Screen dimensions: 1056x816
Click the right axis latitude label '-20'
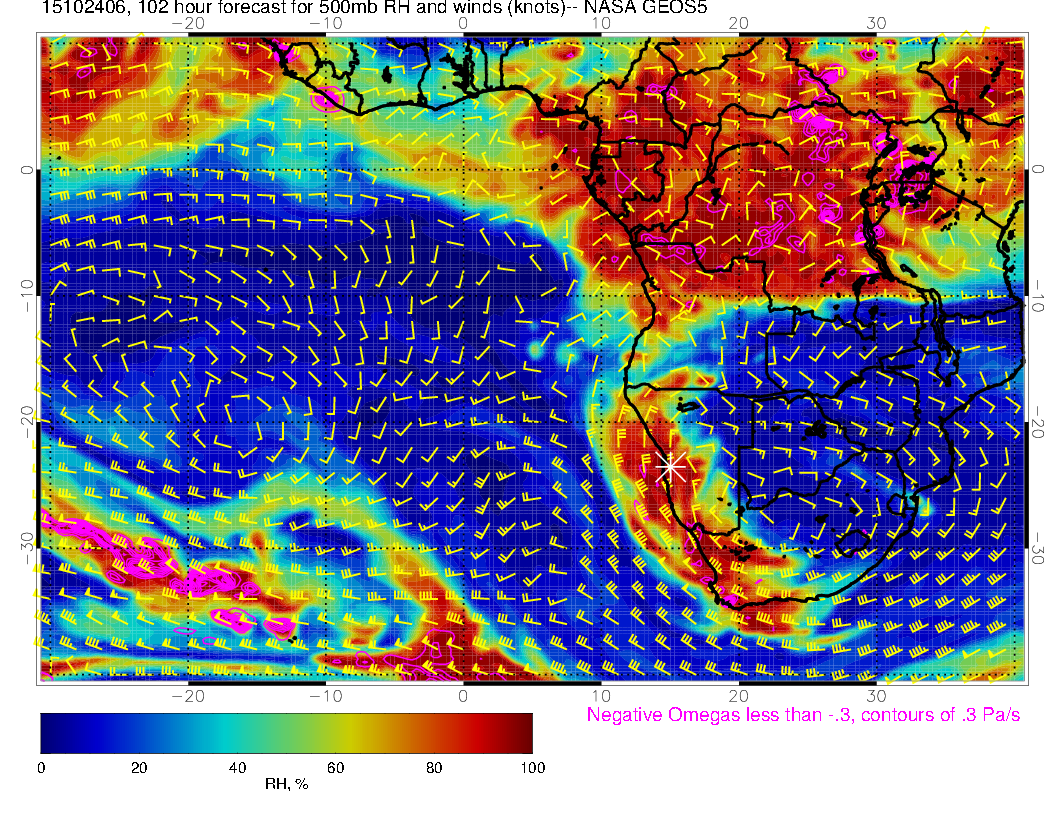coord(1038,421)
